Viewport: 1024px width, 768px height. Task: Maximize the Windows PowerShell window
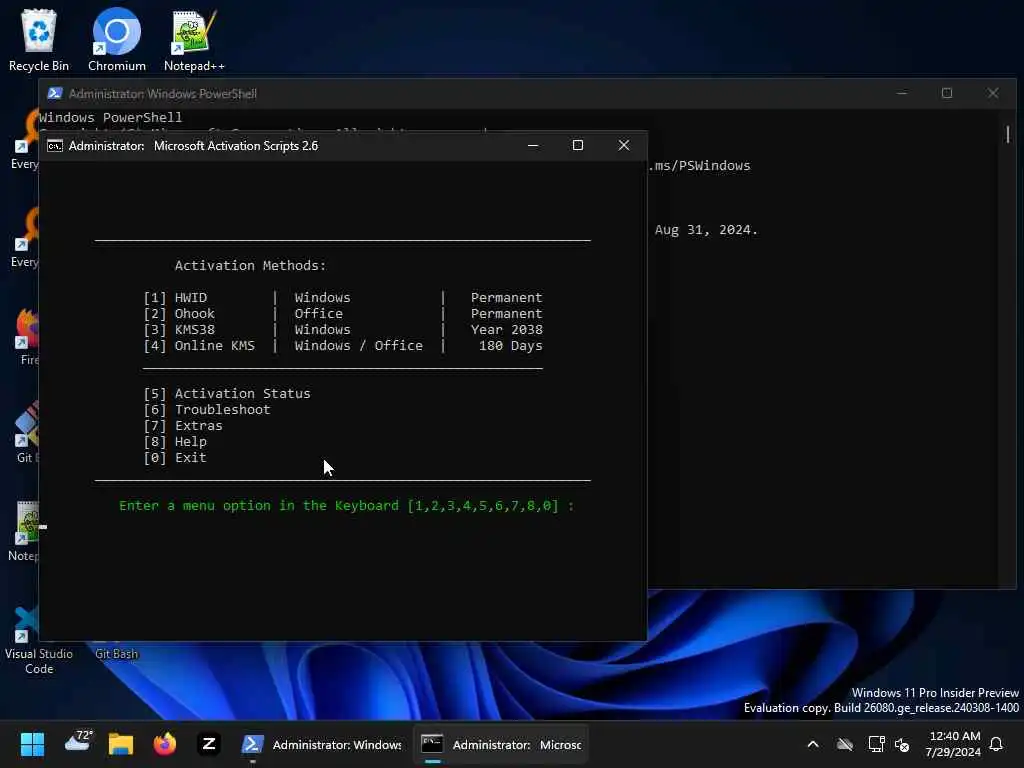point(947,93)
